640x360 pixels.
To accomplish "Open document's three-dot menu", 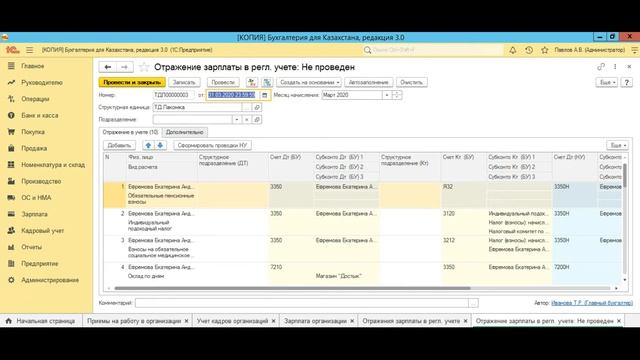I will point(615,67).
